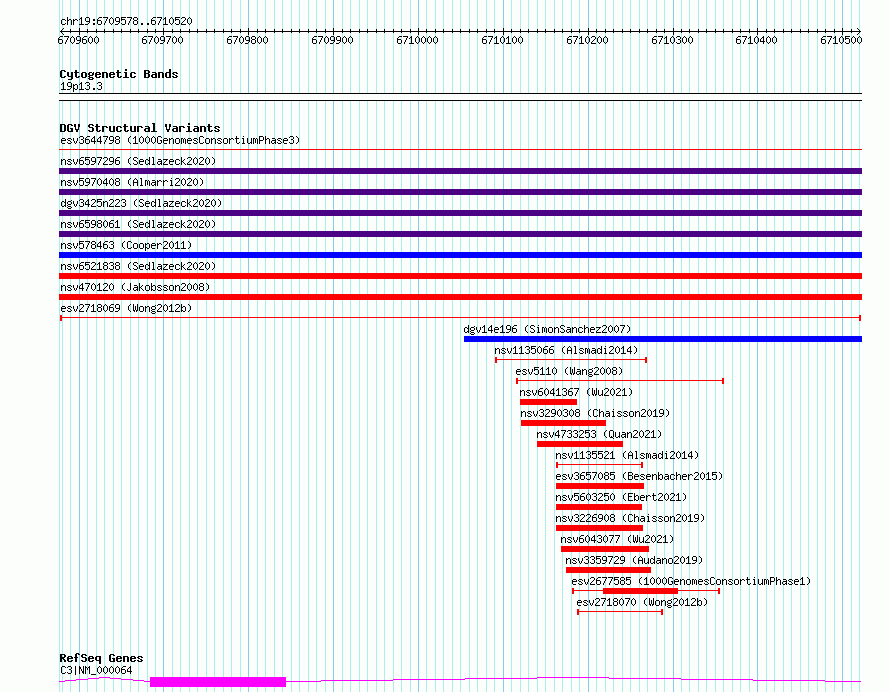Select the nsv6597296 (Sedlazeck2020) purple bar

(460, 171)
